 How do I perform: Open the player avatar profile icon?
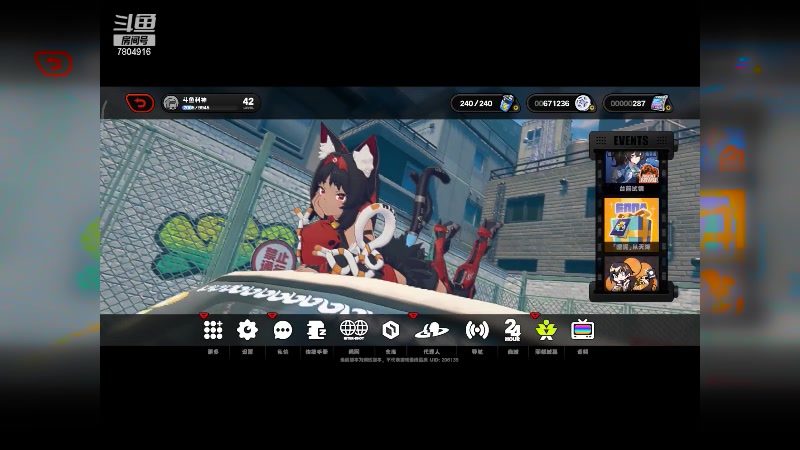point(171,103)
